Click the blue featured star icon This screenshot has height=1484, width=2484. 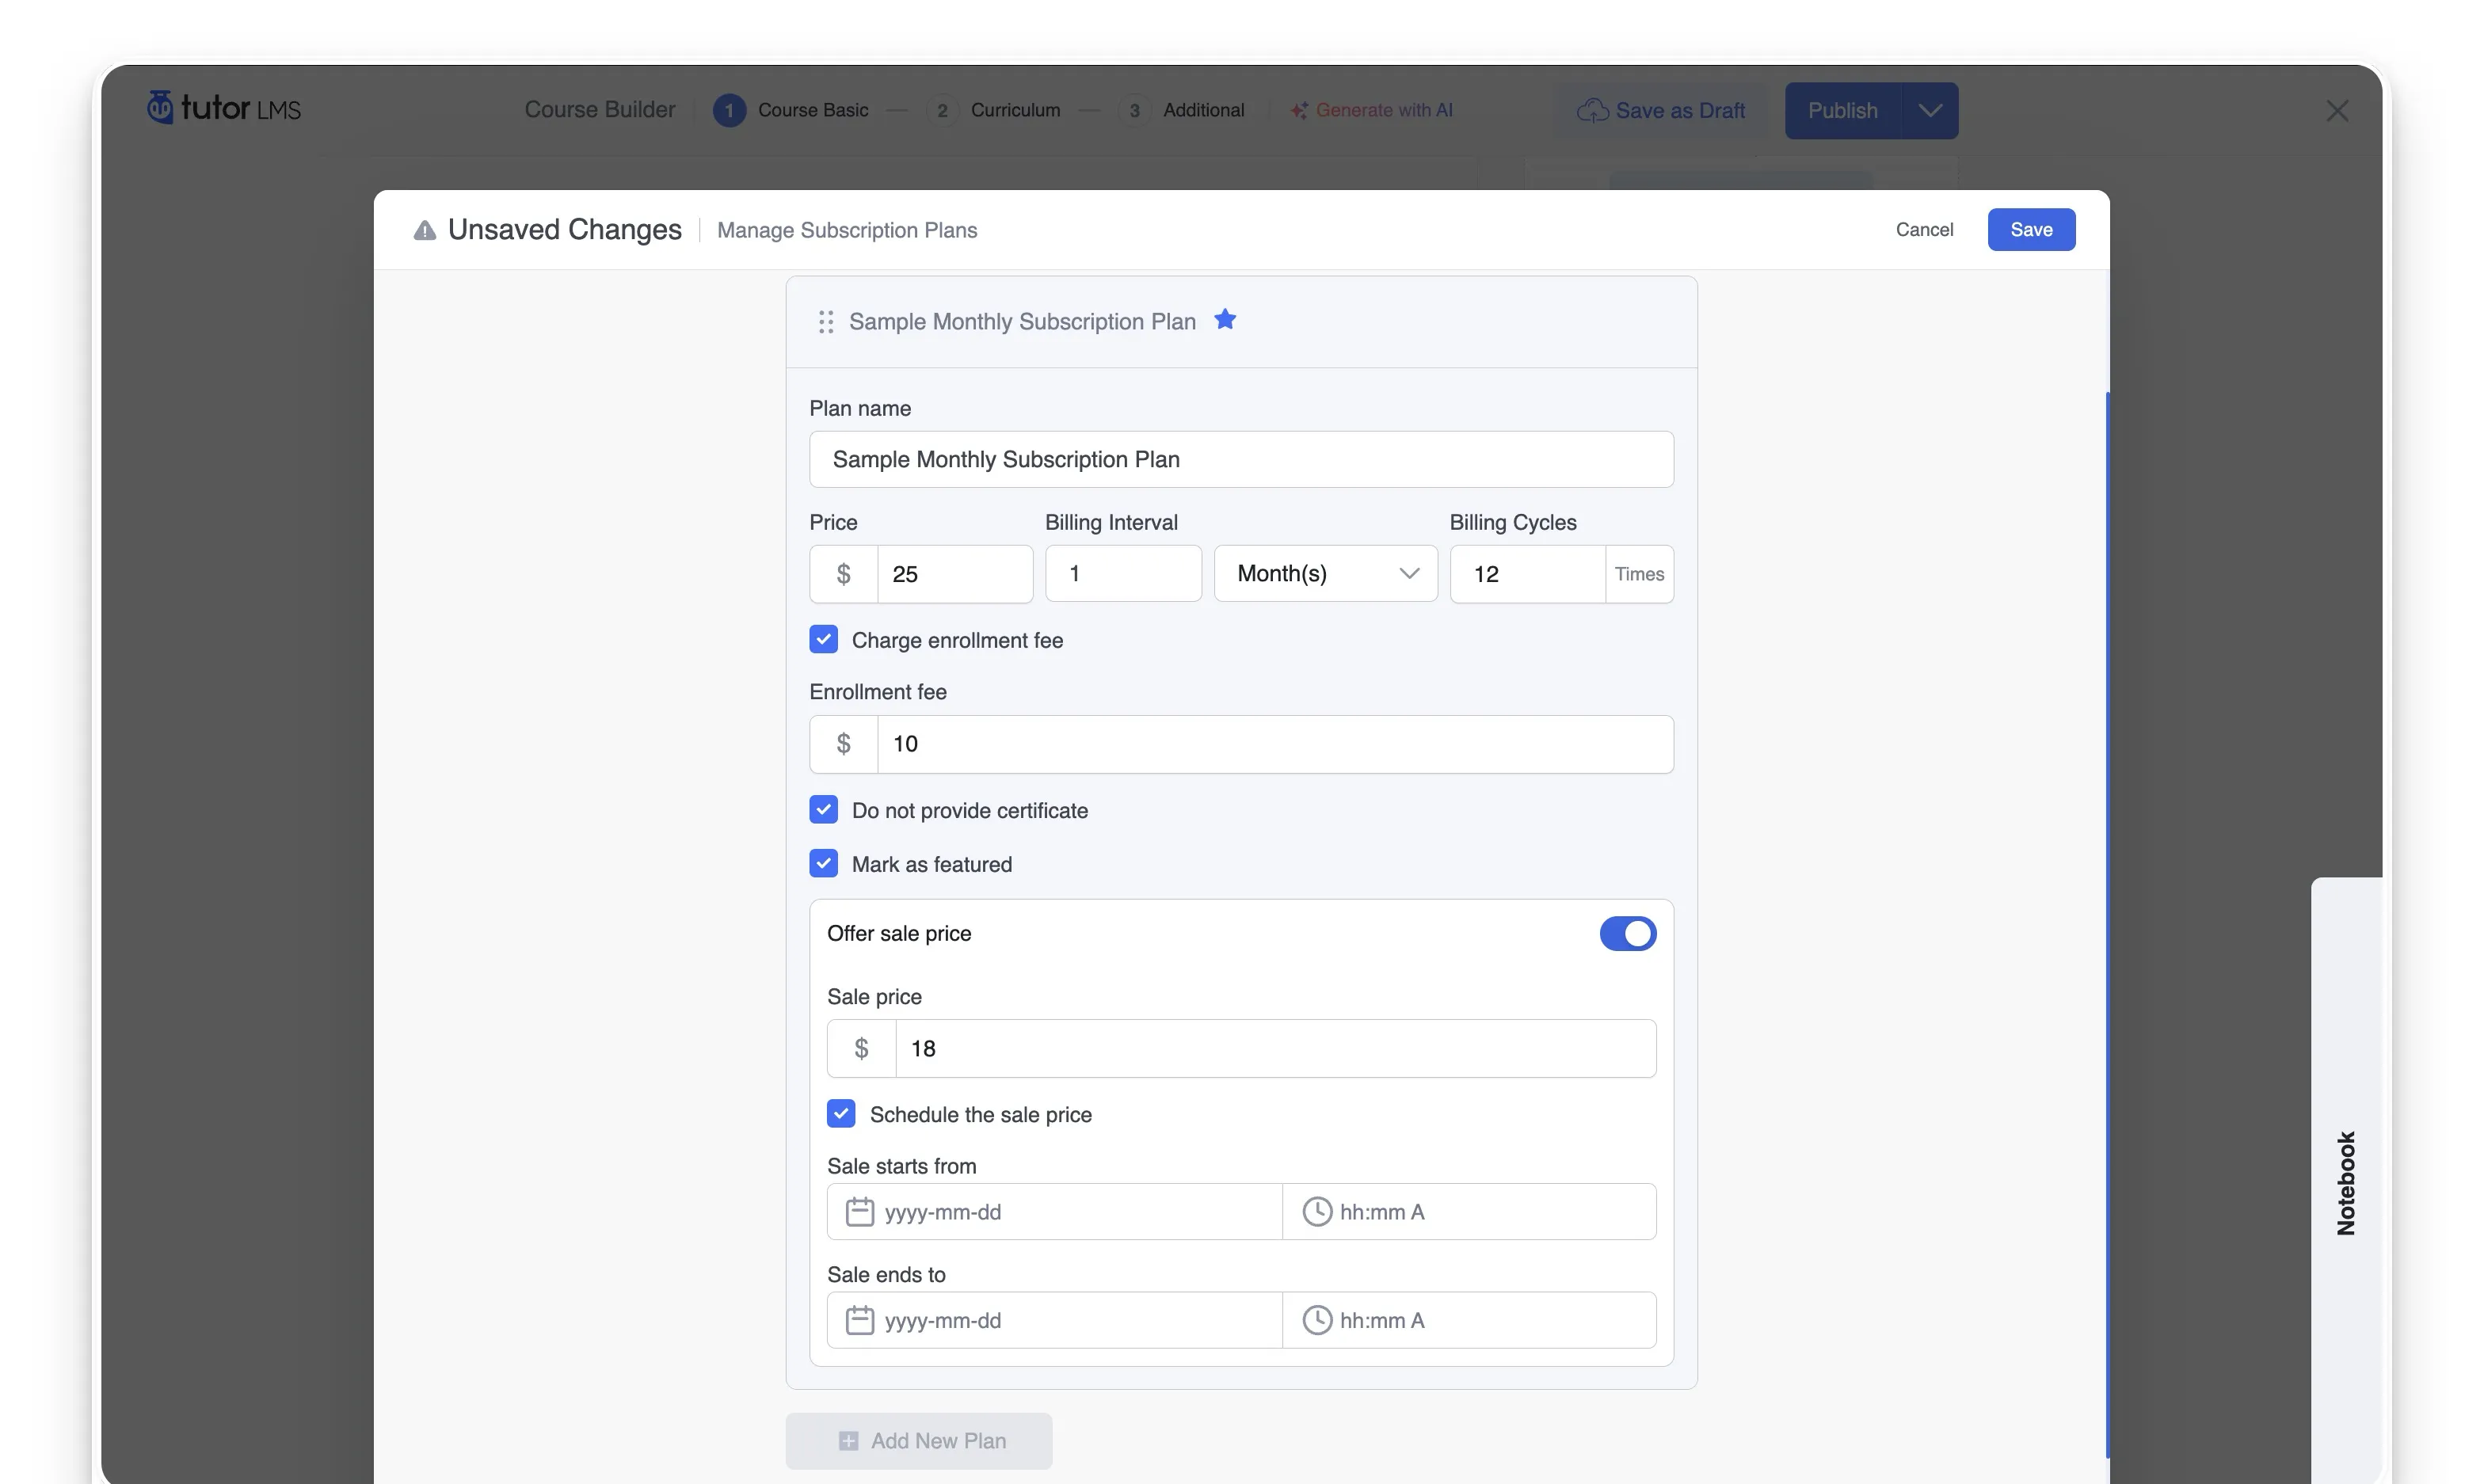[1224, 319]
